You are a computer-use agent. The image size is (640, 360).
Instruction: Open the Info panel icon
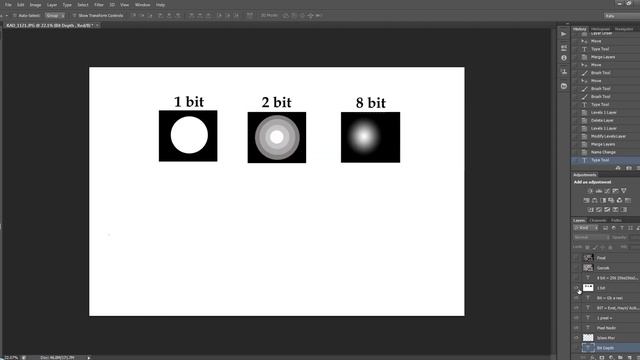click(564, 58)
